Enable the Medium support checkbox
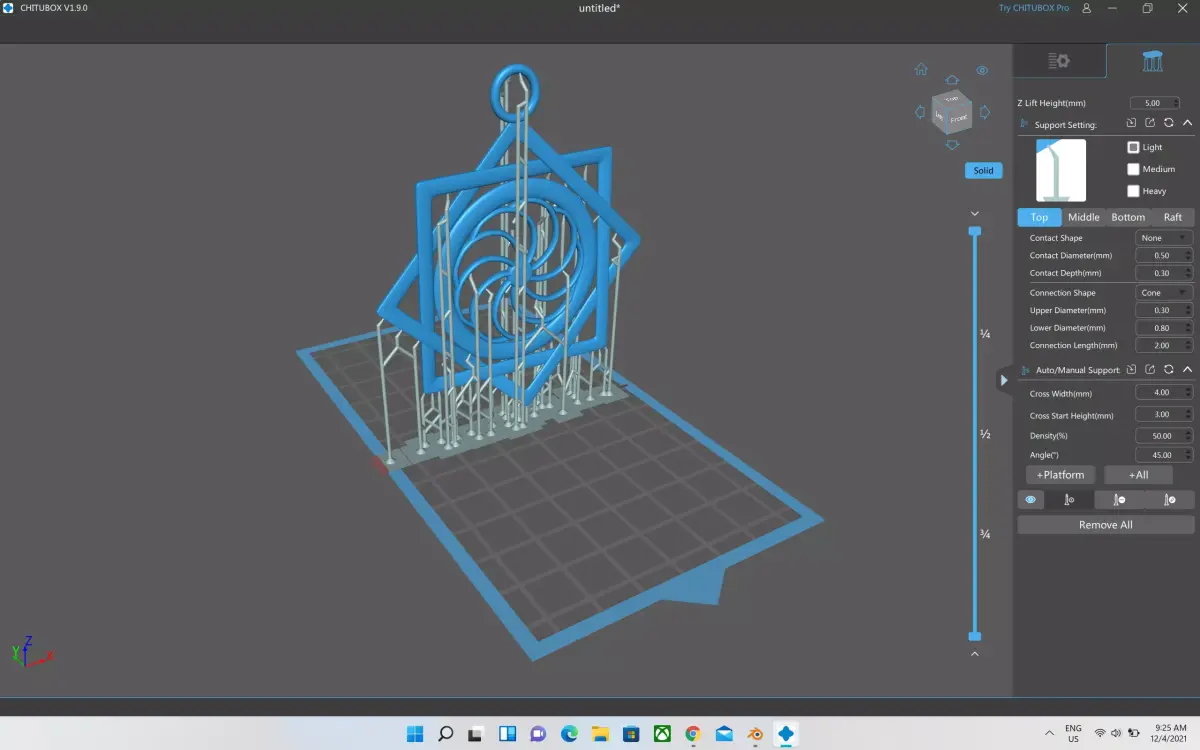The image size is (1200, 750). (x=1133, y=169)
